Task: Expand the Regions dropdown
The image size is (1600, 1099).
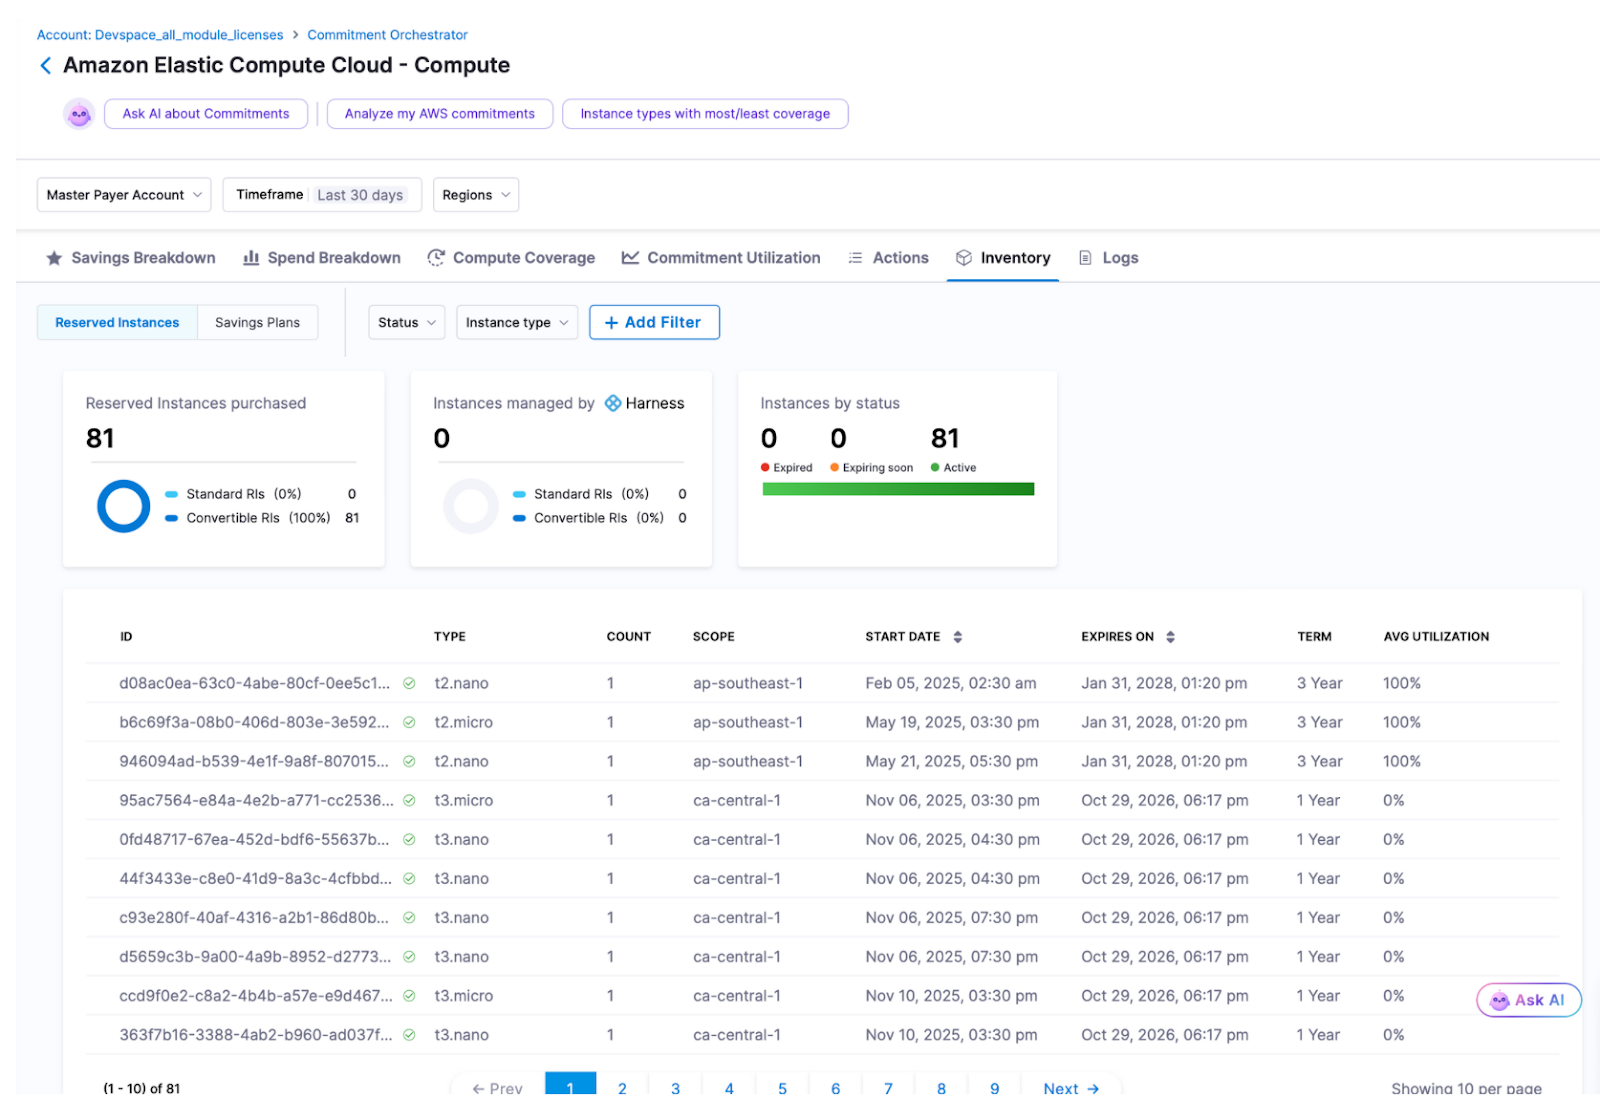Action: [x=476, y=195]
